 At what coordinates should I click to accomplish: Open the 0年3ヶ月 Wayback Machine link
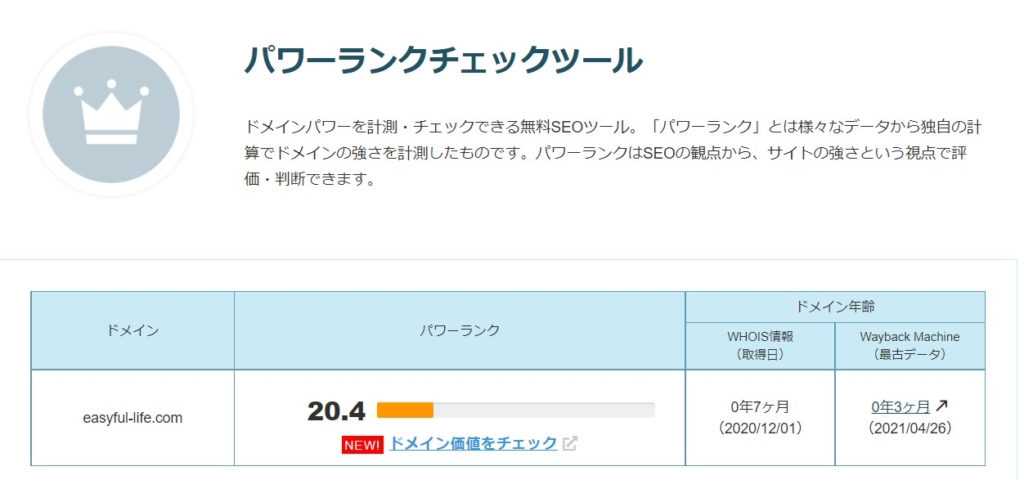pyautogui.click(x=900, y=407)
